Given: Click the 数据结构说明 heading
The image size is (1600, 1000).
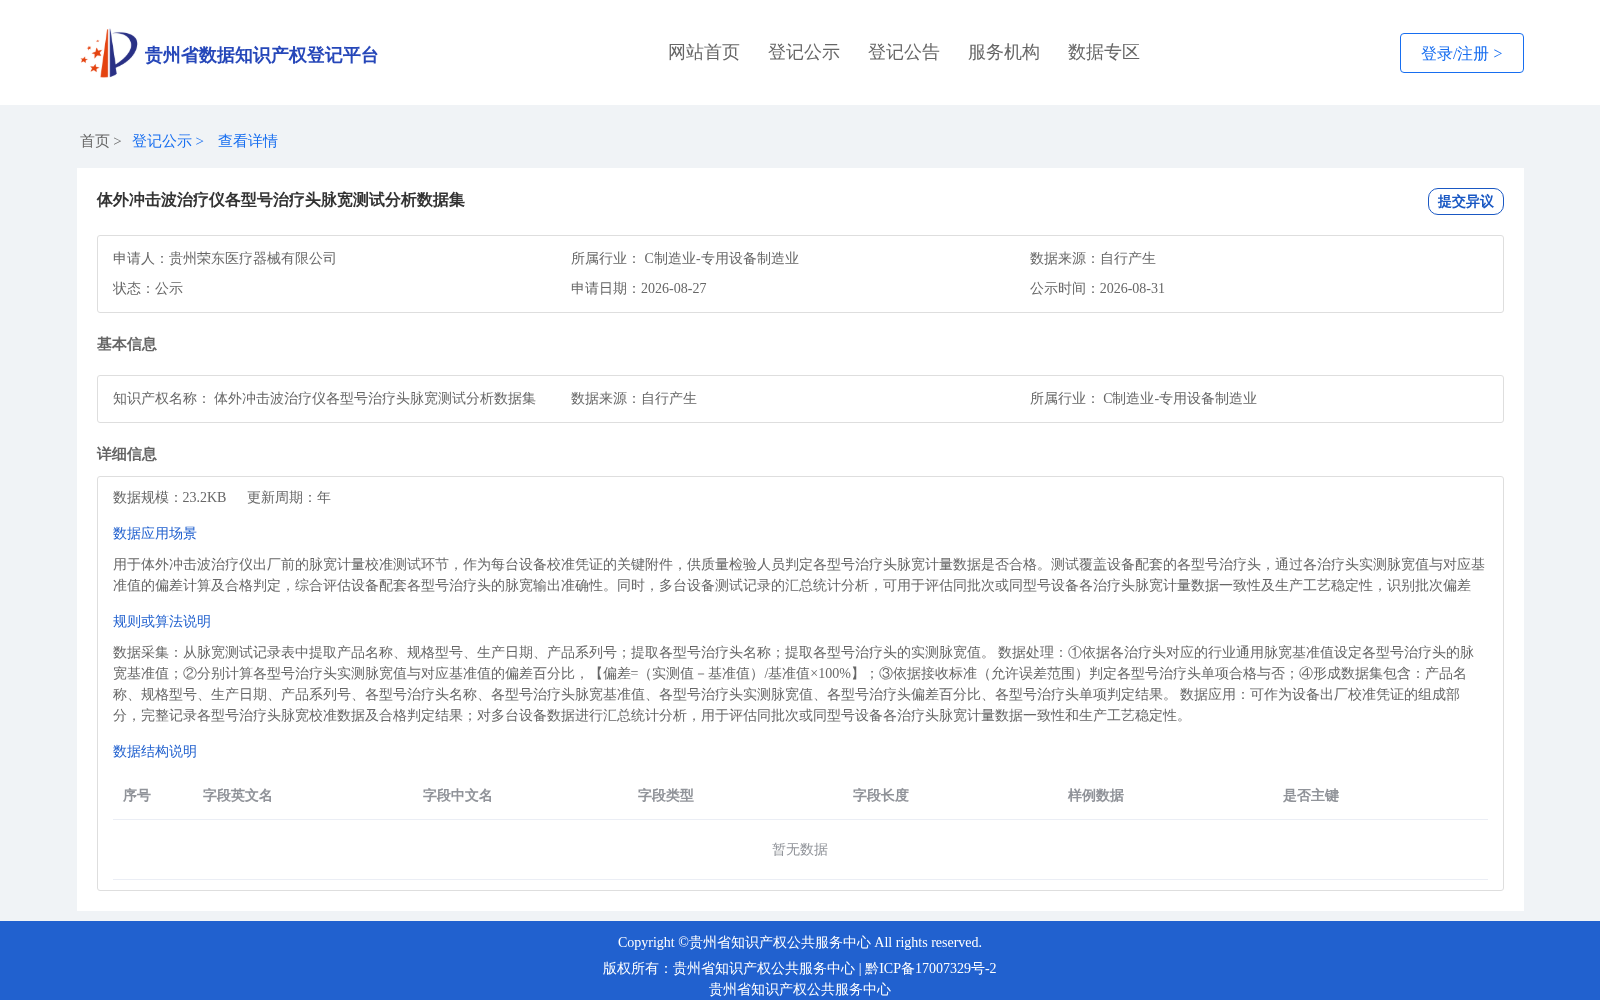Looking at the screenshot, I should point(155,752).
